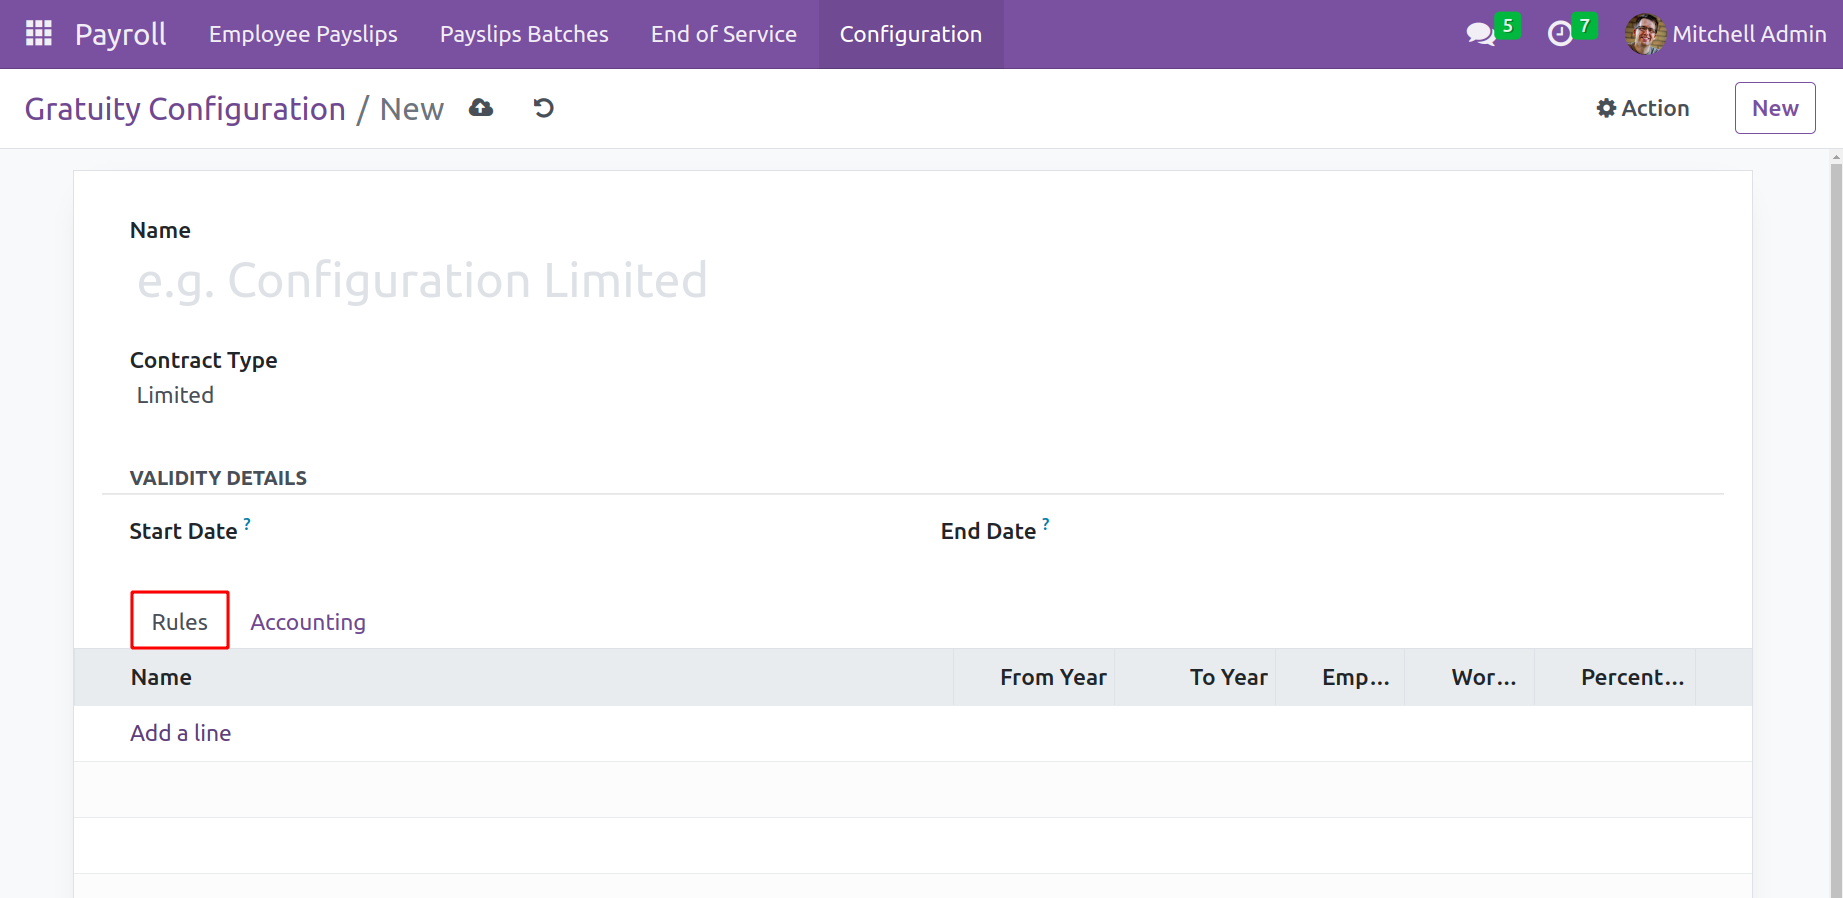
Task: Click Mitchell Admin avatar picture
Action: (x=1644, y=34)
